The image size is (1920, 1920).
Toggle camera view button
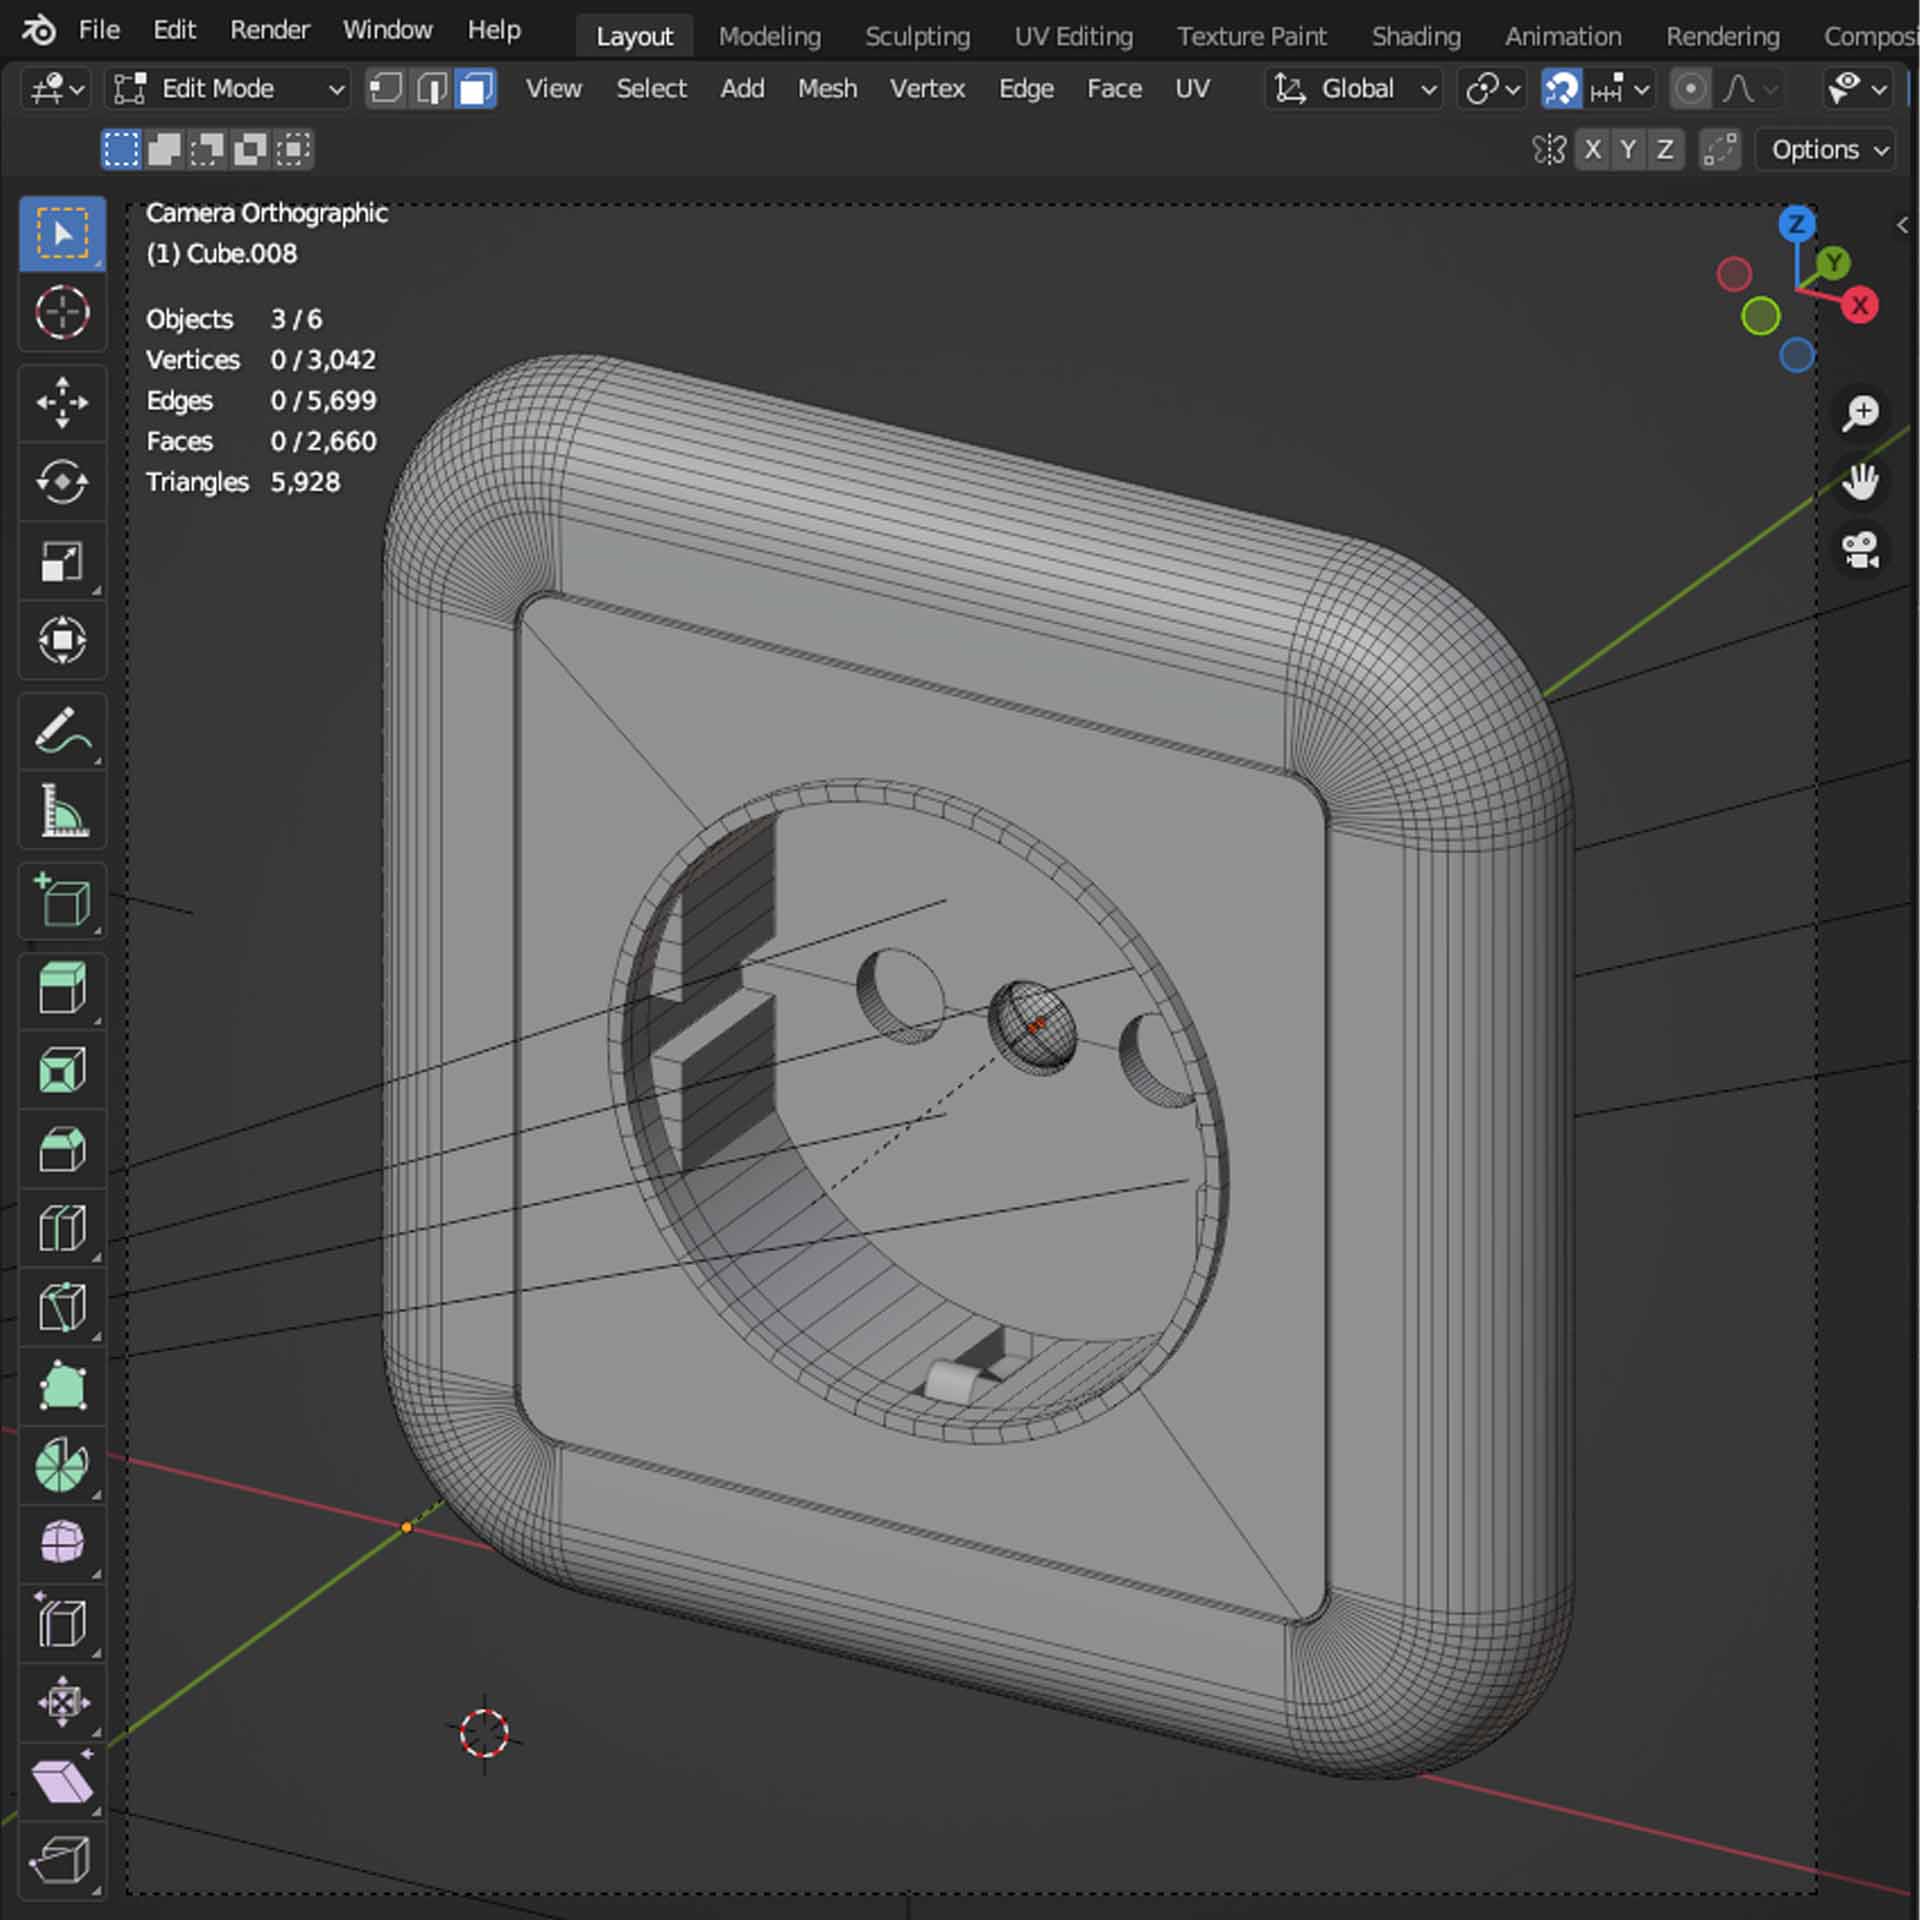(1860, 550)
